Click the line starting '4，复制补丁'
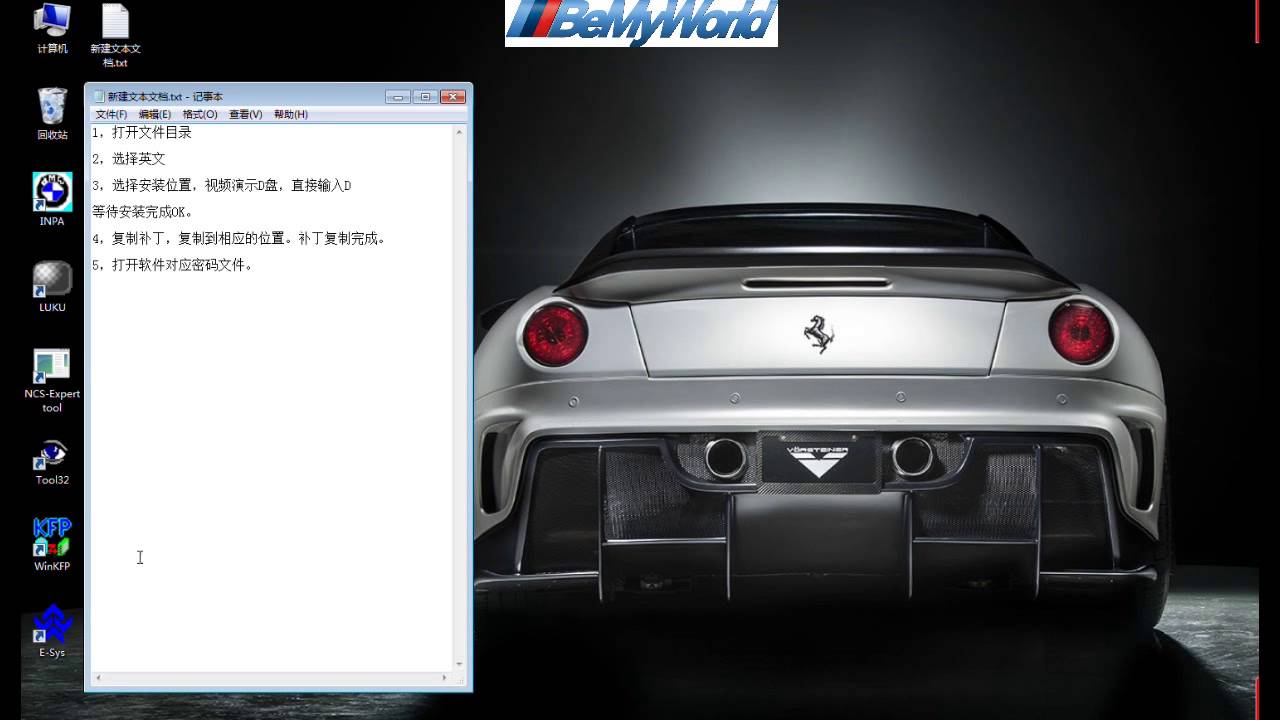Image resolution: width=1280 pixels, height=720 pixels. (238, 239)
